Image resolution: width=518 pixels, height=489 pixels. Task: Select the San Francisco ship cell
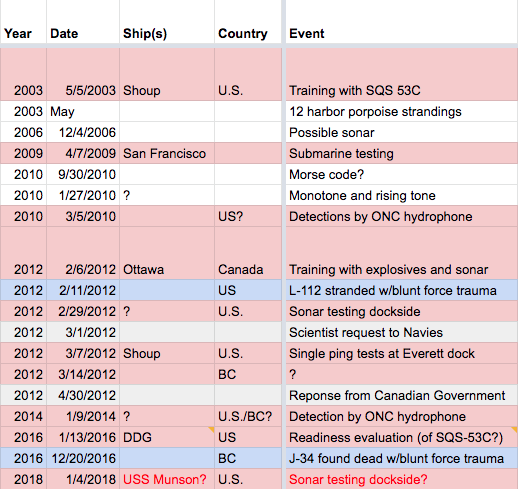(167, 153)
